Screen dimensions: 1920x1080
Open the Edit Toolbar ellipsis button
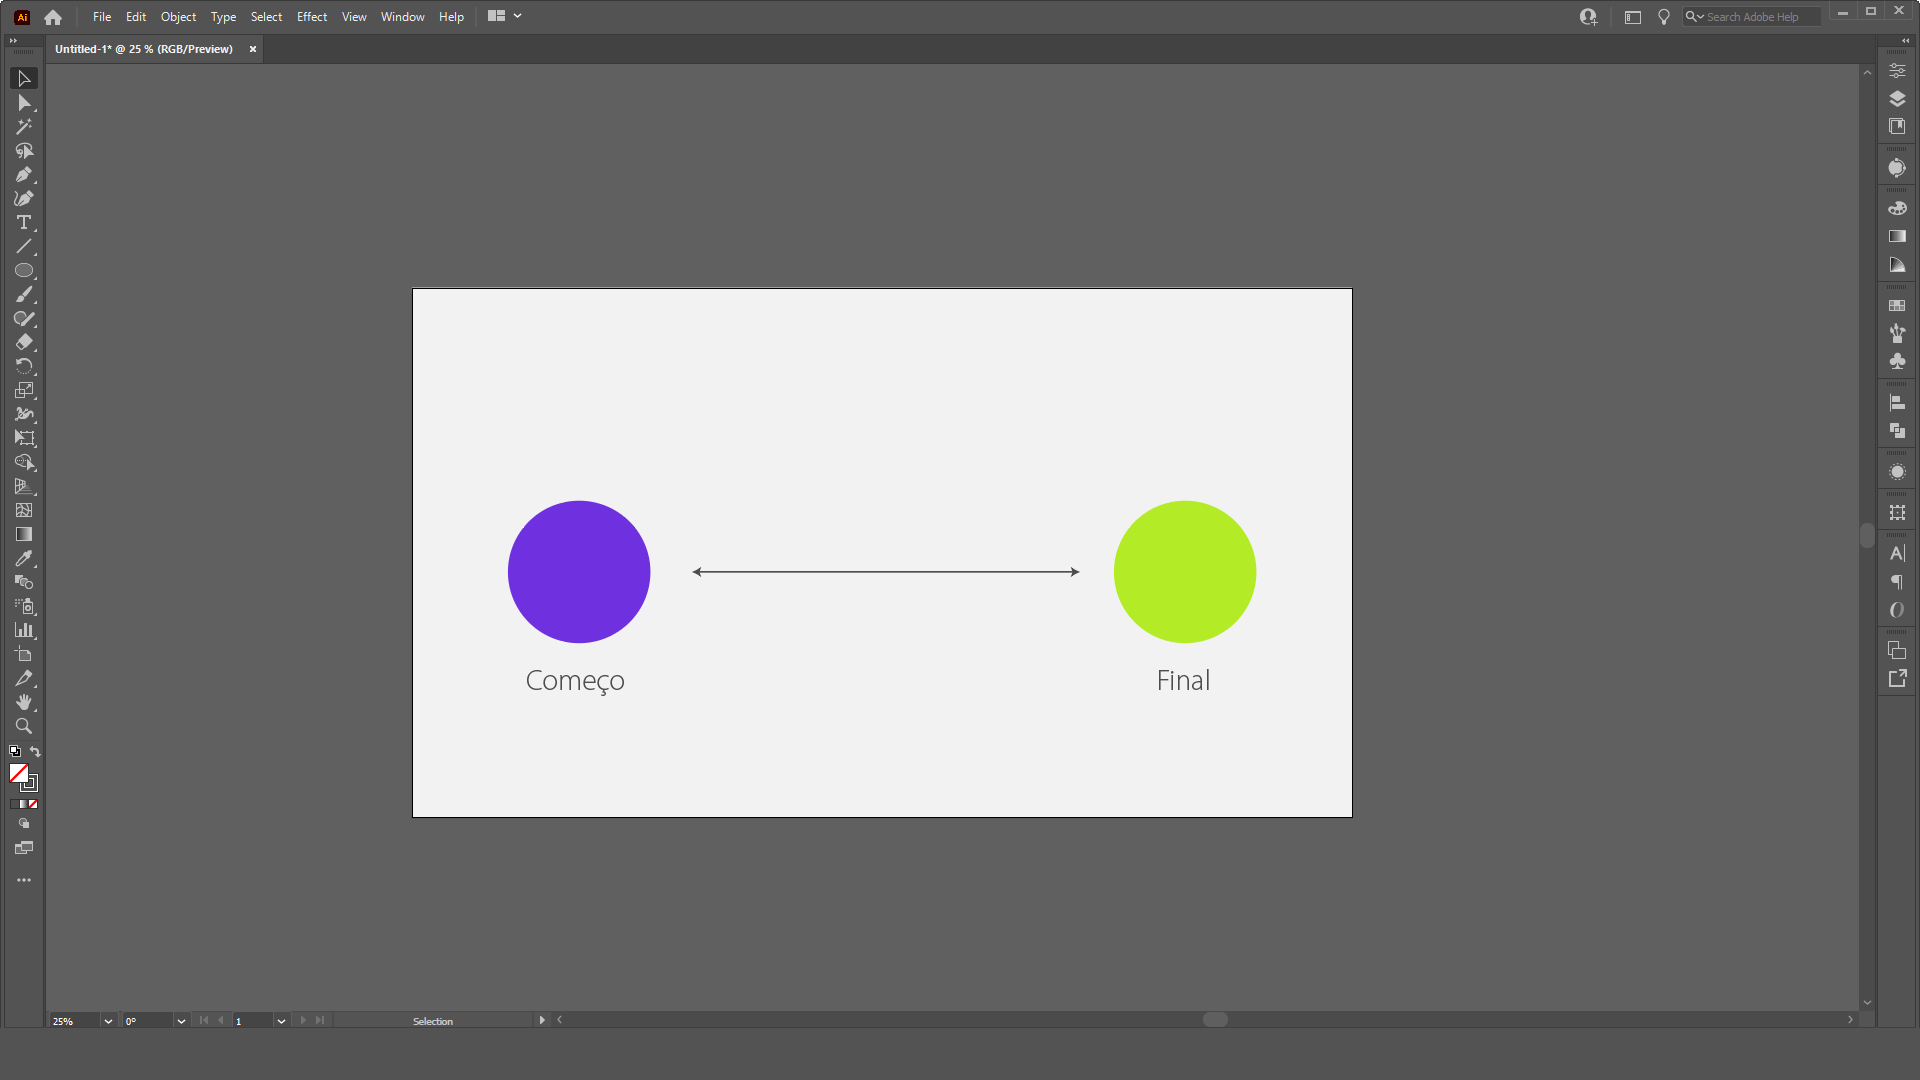[24, 880]
